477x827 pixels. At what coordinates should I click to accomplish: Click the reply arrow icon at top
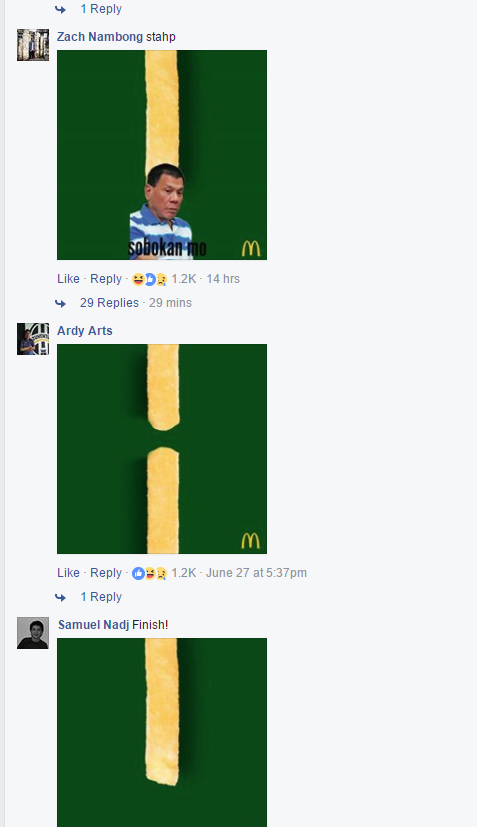tap(61, 9)
